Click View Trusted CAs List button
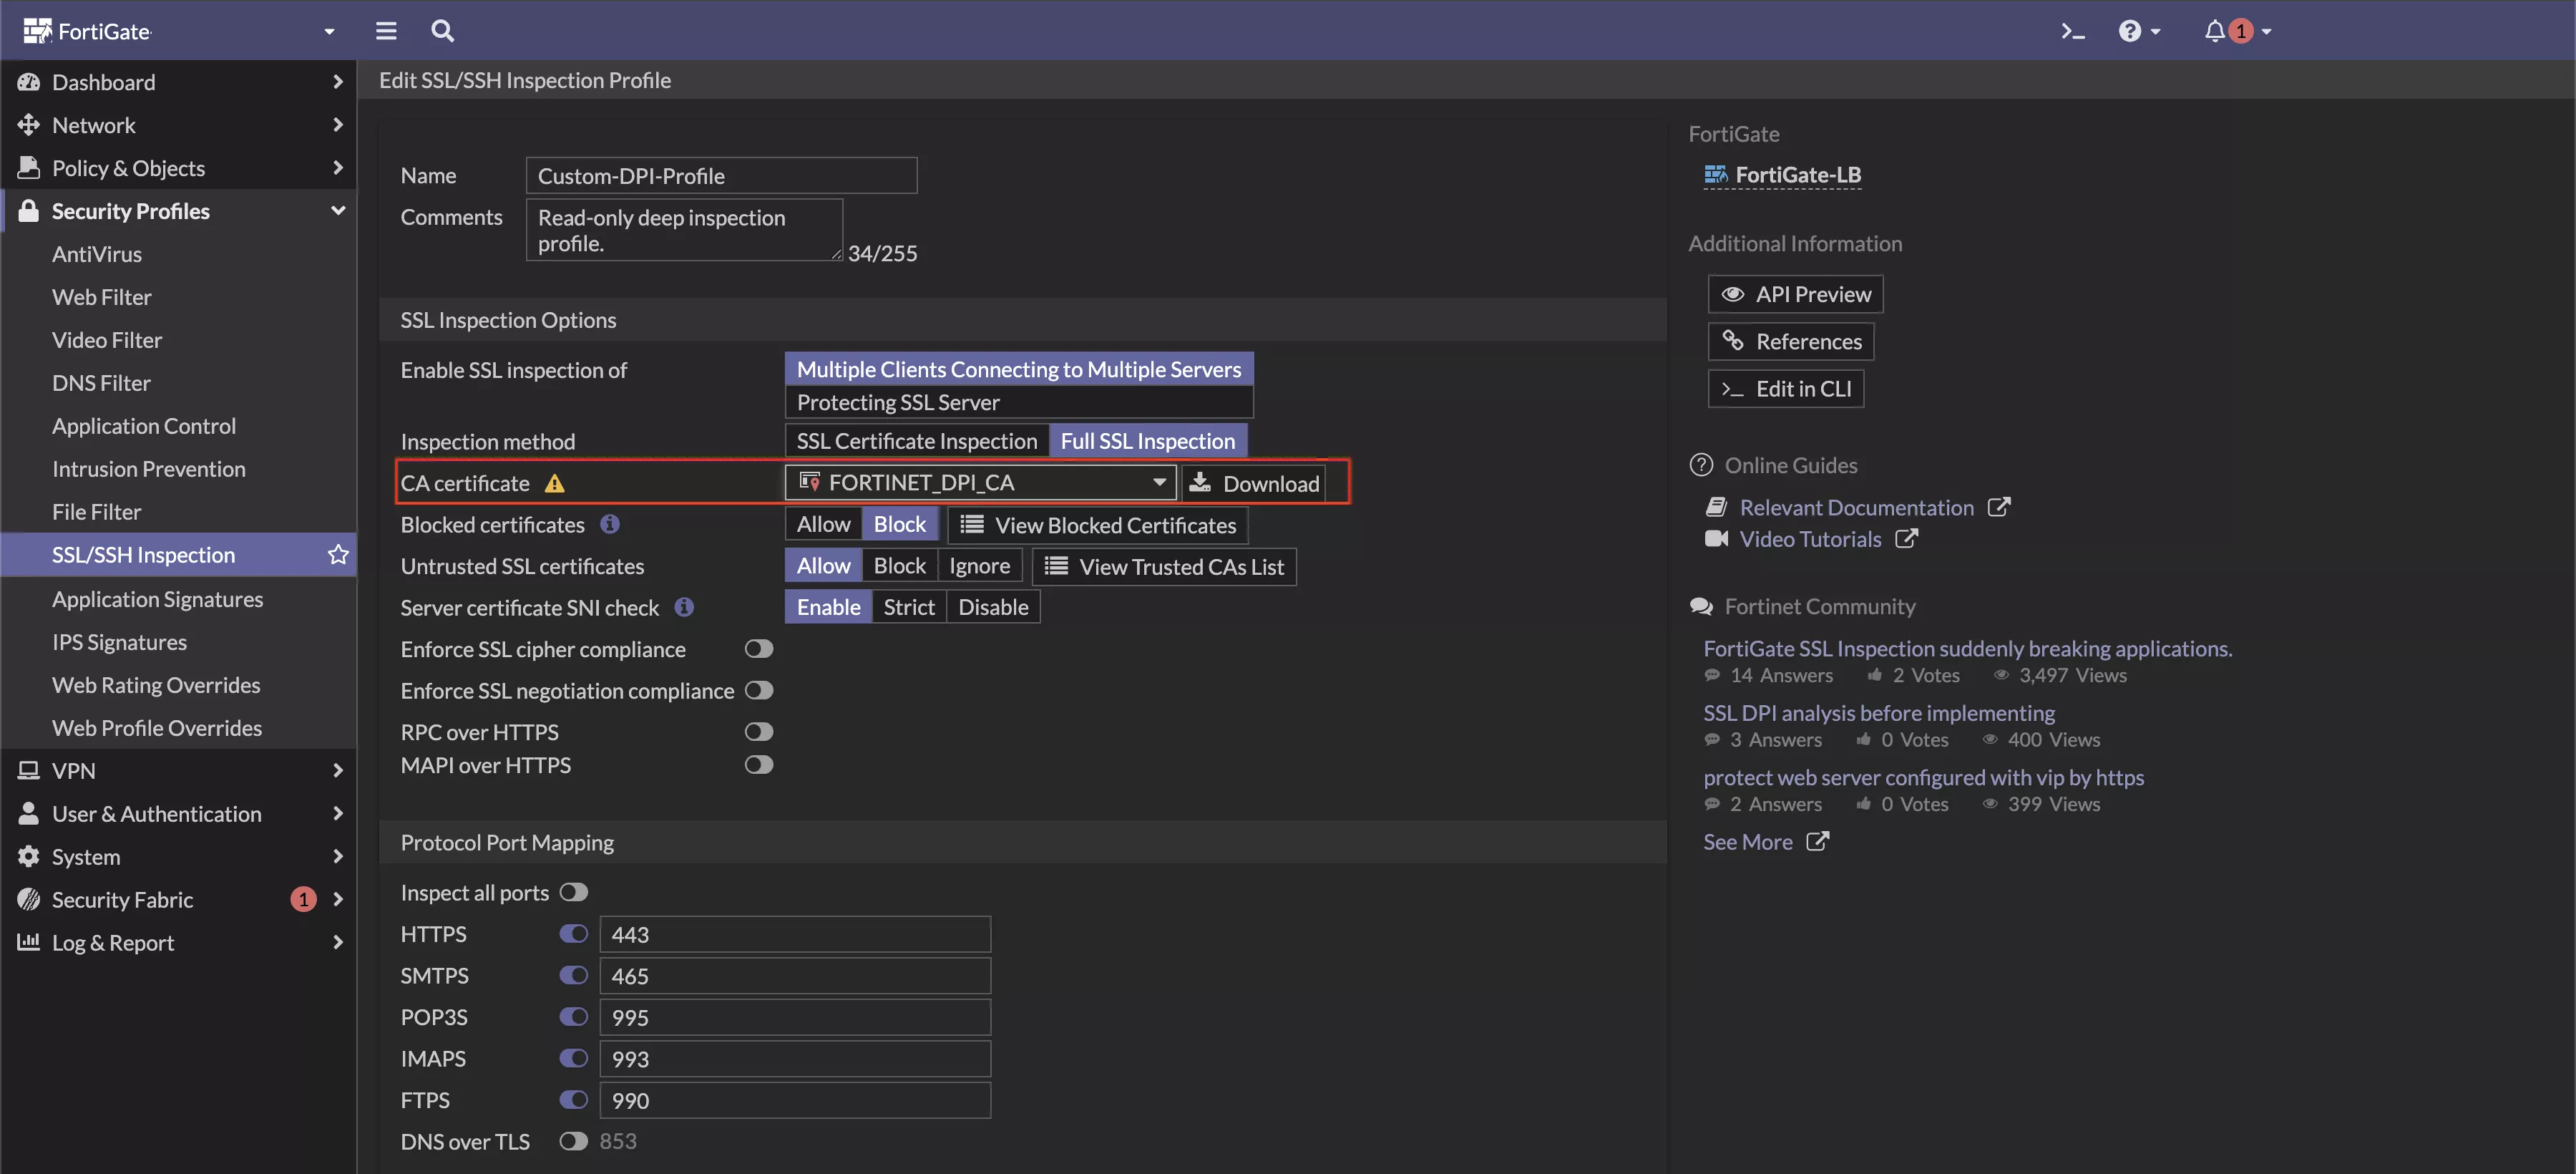Image resolution: width=2576 pixels, height=1174 pixels. click(1164, 567)
